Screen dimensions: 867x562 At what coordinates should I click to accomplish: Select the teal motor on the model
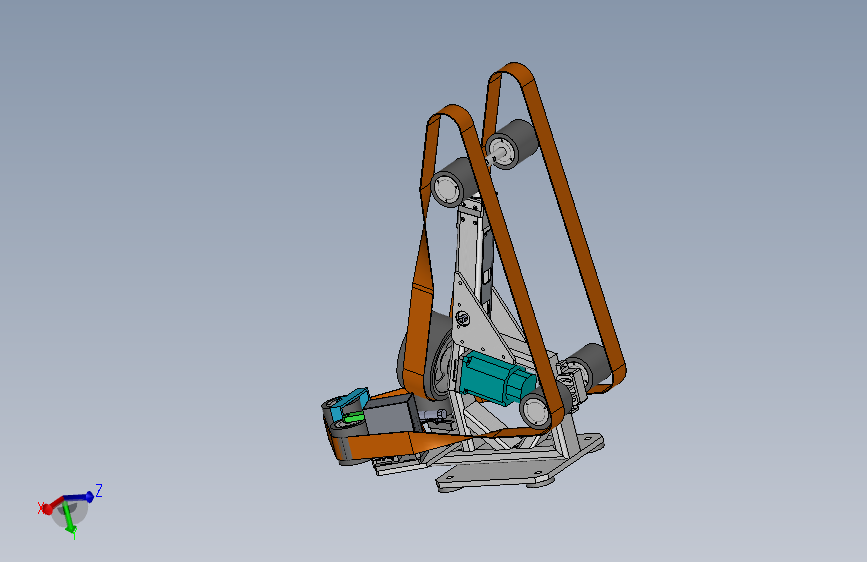(x=494, y=379)
